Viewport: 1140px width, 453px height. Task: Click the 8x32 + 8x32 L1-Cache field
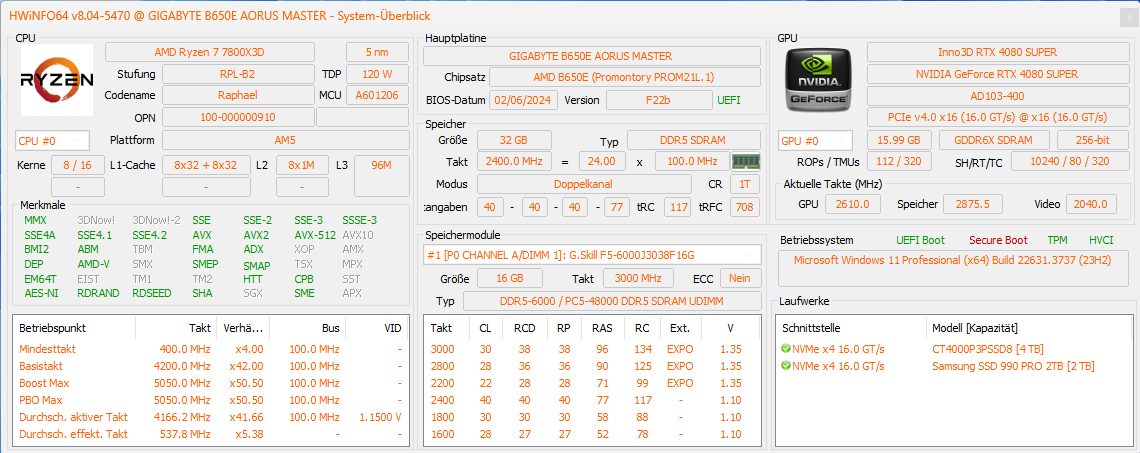206,165
